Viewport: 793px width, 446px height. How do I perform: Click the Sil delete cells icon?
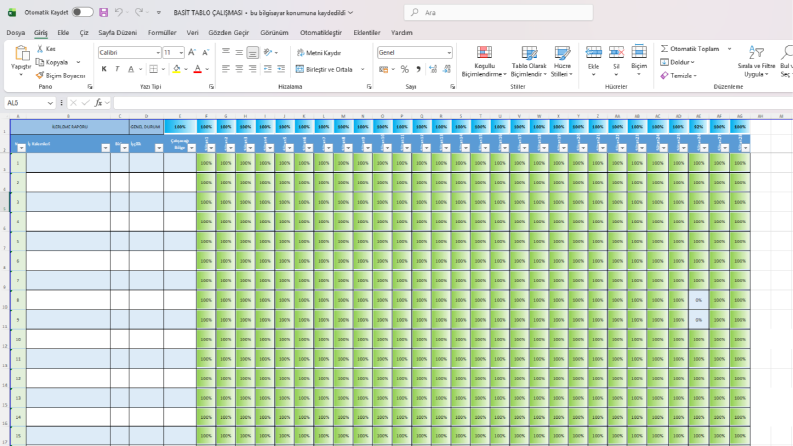[x=616, y=52]
